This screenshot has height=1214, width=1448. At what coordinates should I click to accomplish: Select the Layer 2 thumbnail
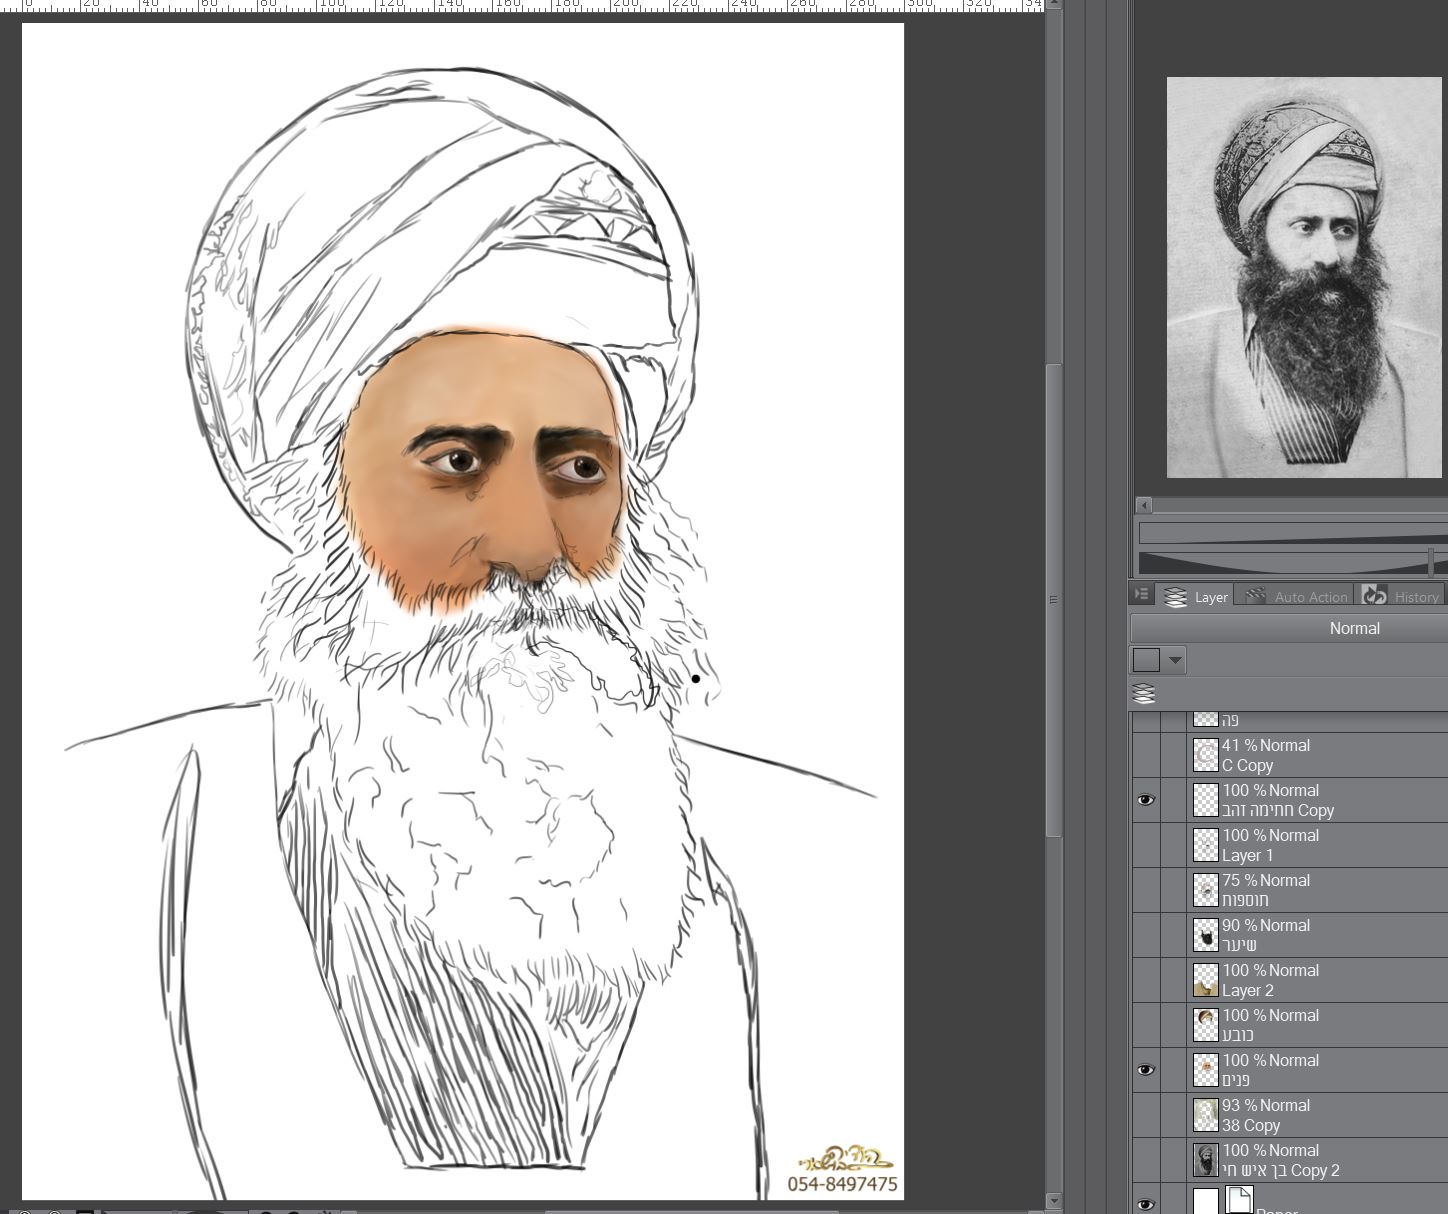1206,980
